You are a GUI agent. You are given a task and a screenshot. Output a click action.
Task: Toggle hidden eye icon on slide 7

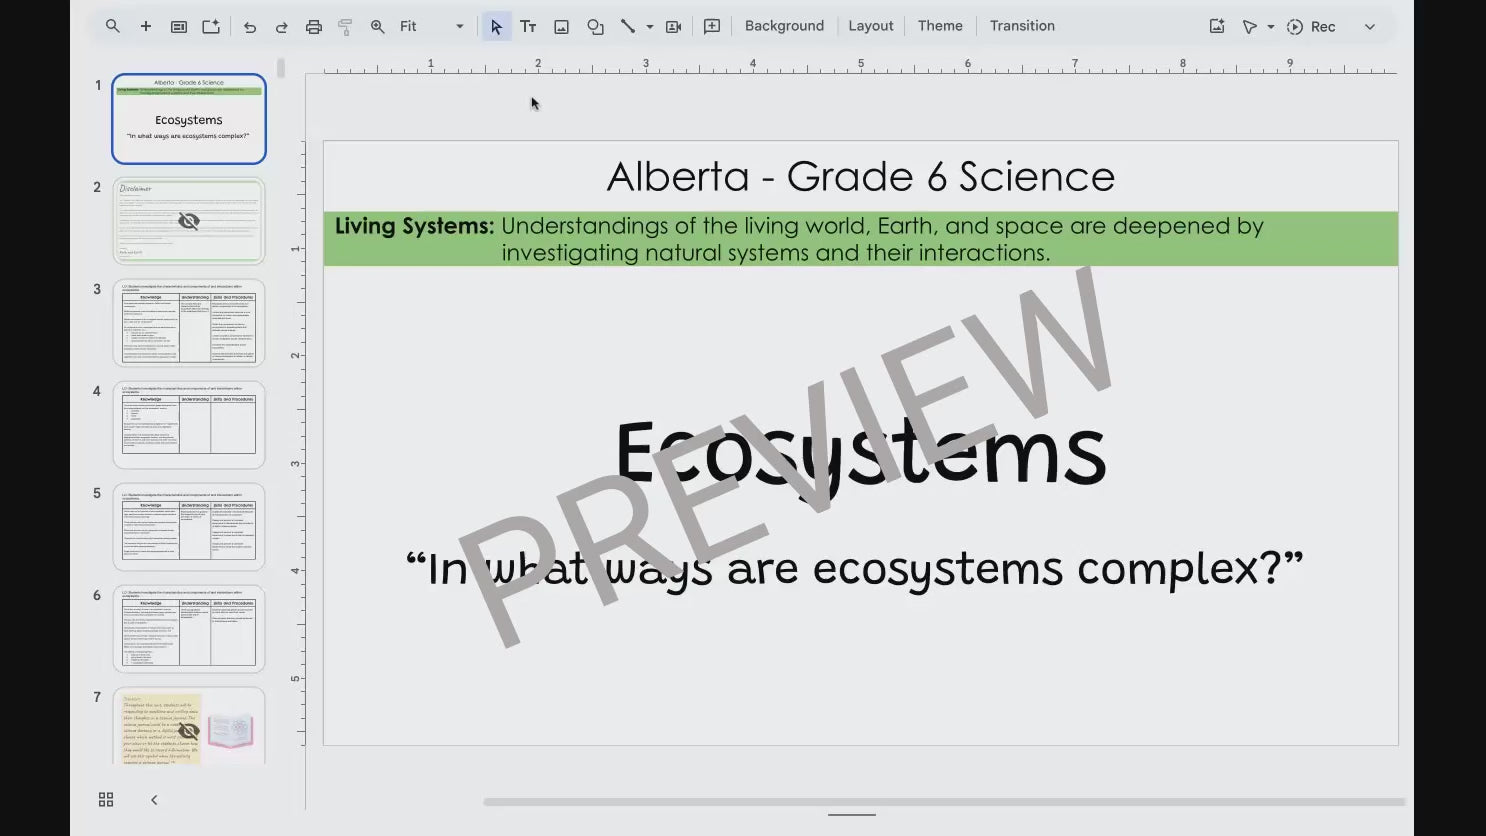189,731
